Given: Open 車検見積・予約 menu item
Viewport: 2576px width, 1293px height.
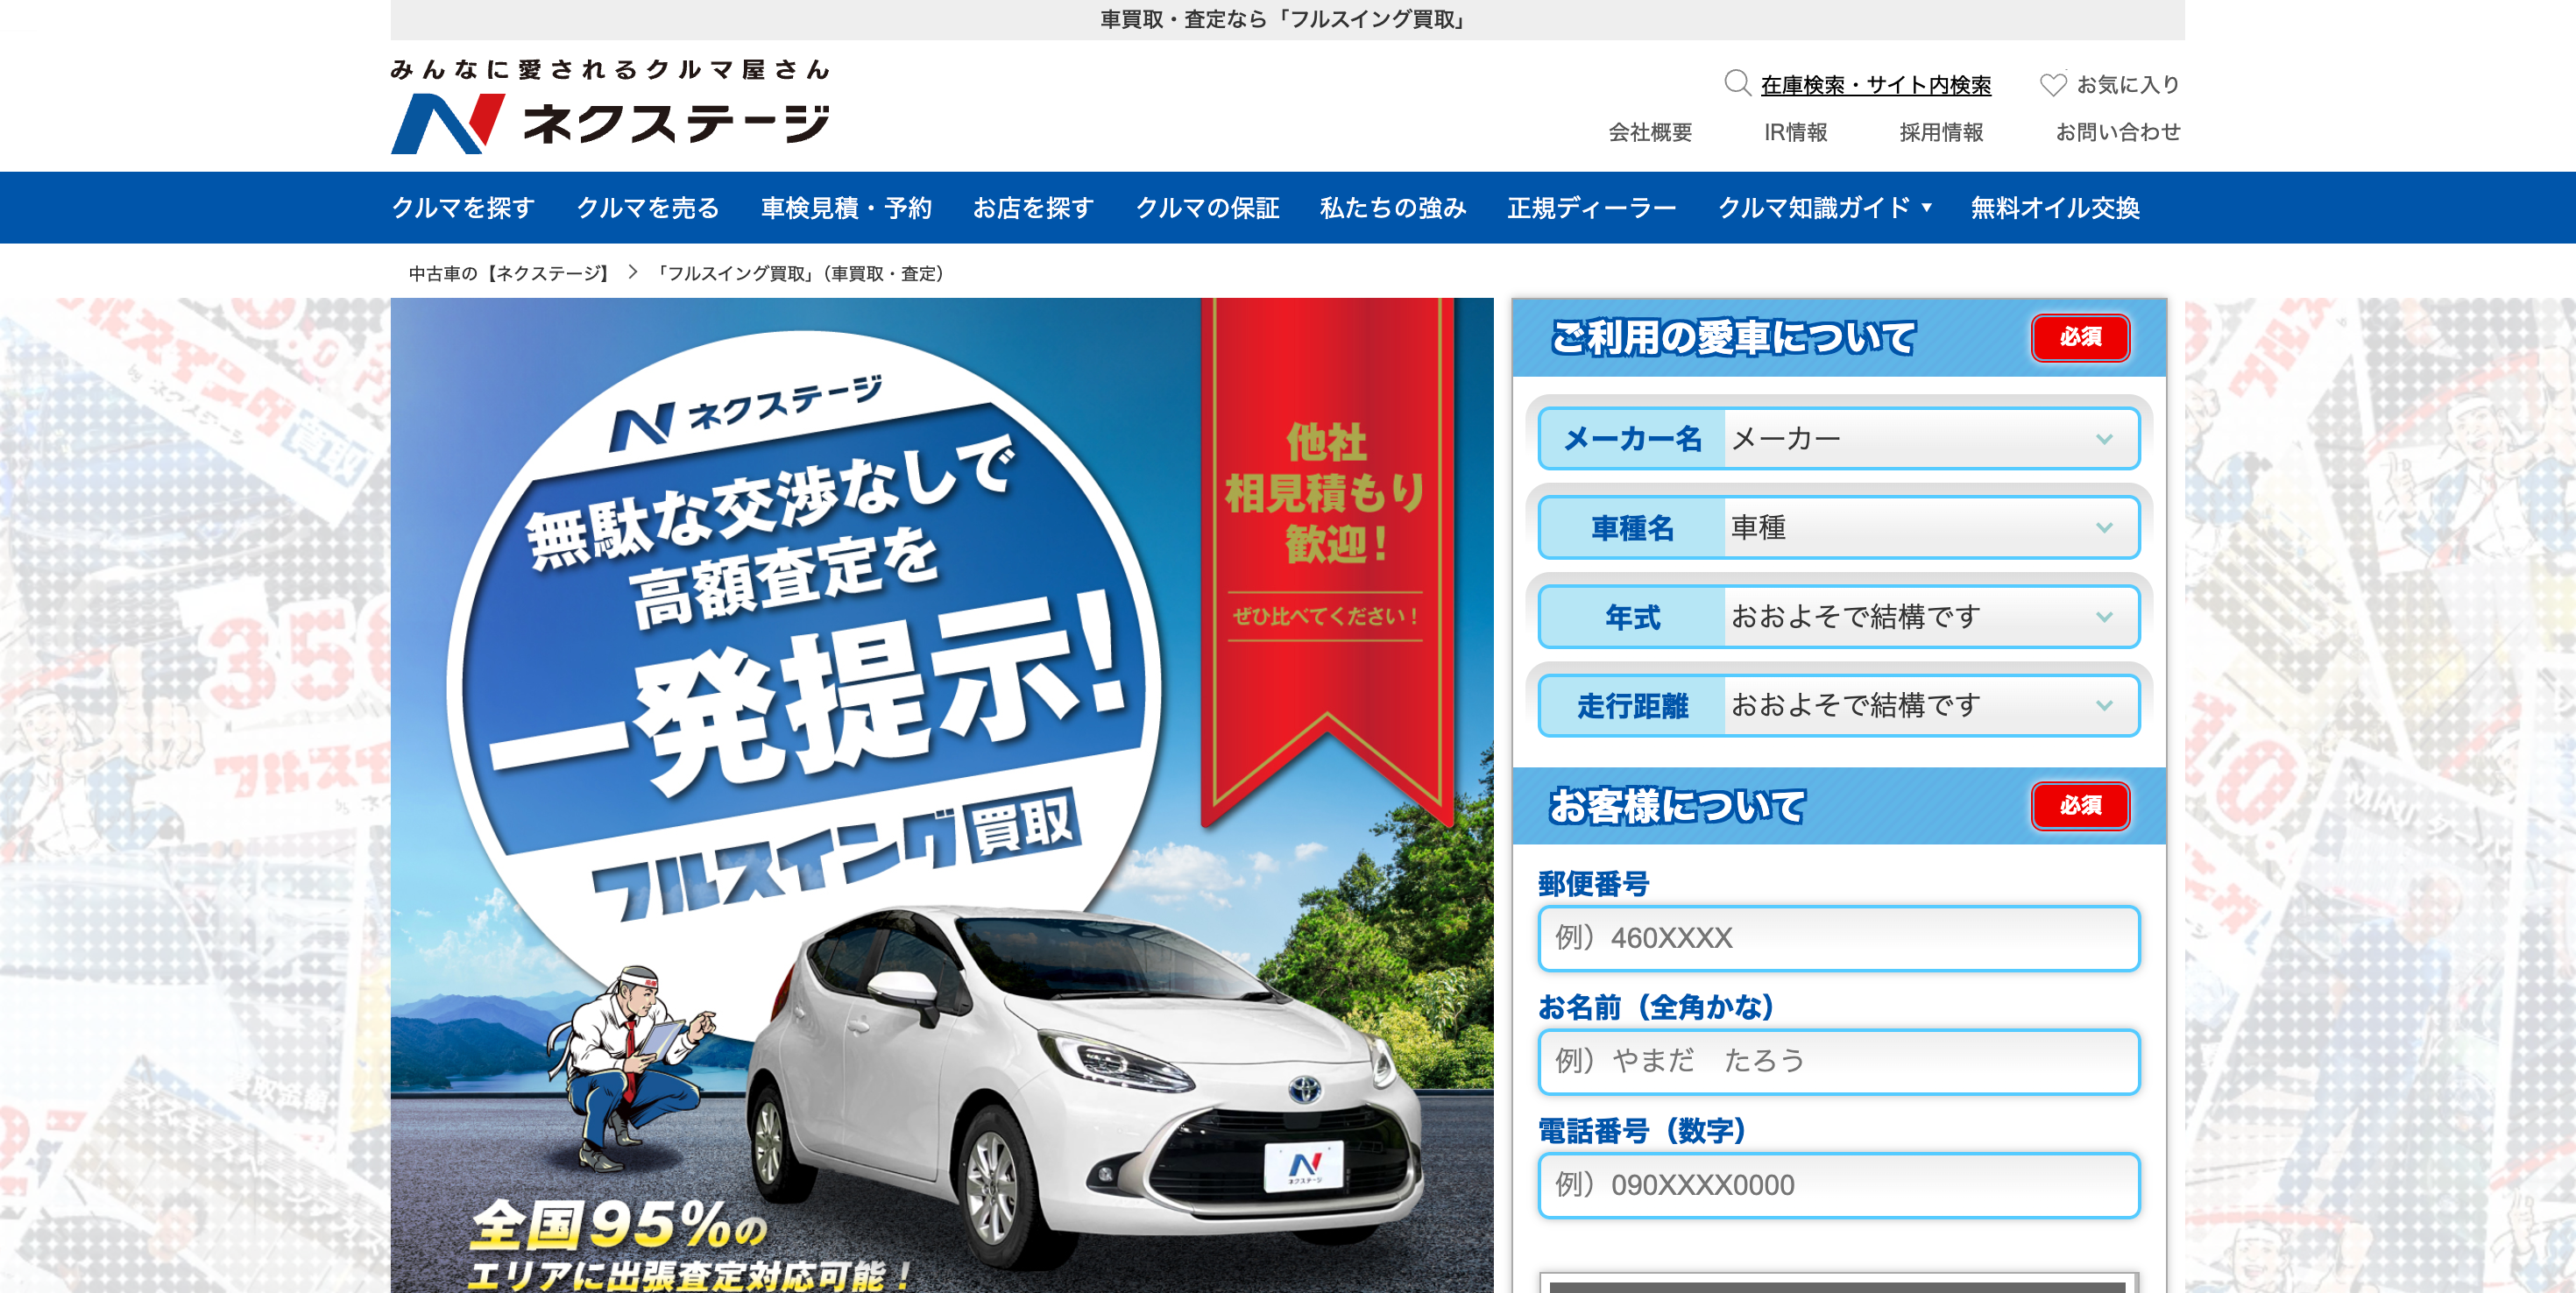Looking at the screenshot, I should pos(846,208).
